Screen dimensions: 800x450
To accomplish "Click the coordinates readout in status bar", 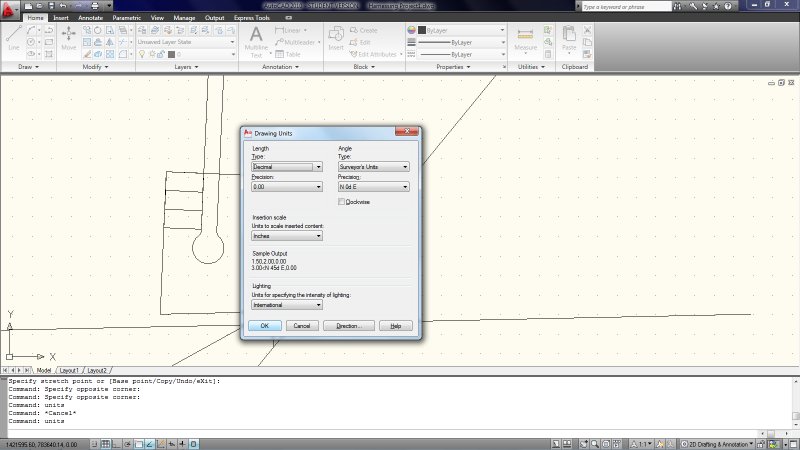I will (x=42, y=445).
